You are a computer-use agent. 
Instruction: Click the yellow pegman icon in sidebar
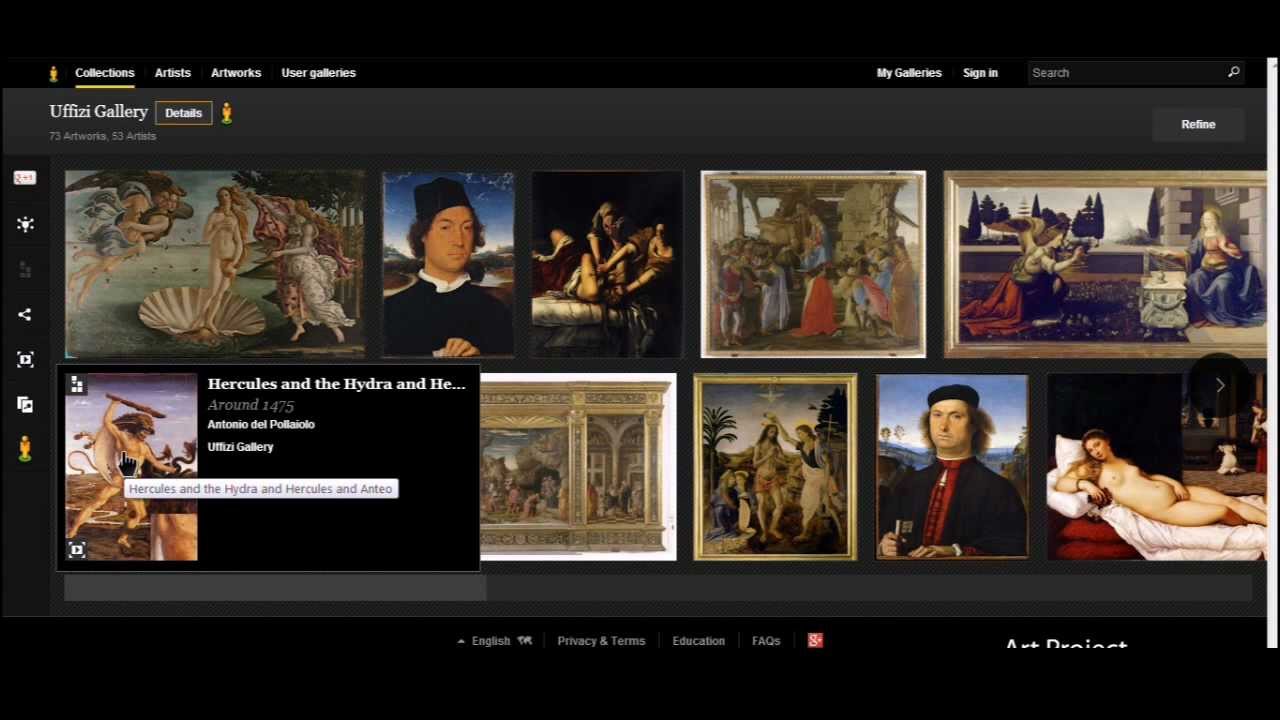(25, 449)
